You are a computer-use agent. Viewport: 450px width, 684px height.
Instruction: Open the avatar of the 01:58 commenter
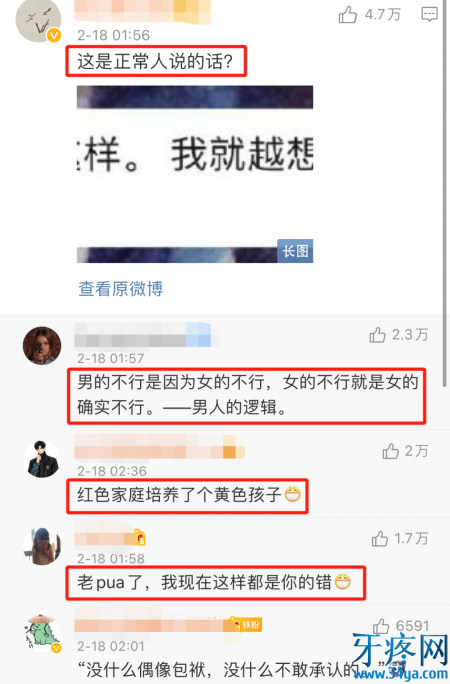pos(42,547)
